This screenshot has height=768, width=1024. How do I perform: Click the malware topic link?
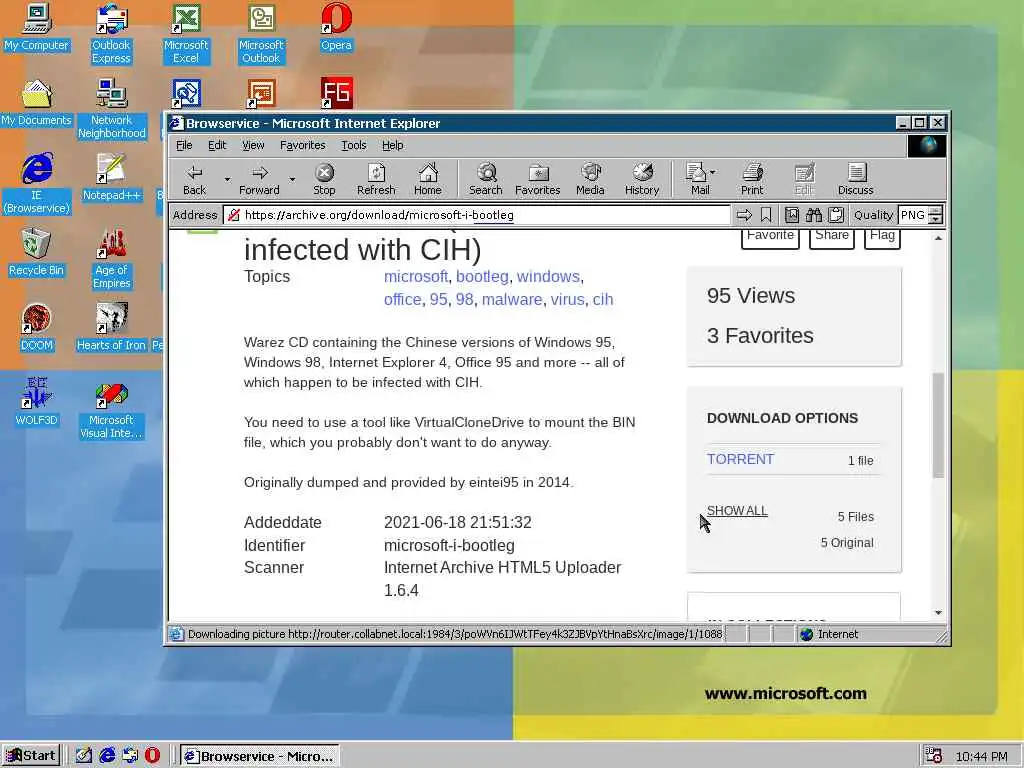pos(512,299)
